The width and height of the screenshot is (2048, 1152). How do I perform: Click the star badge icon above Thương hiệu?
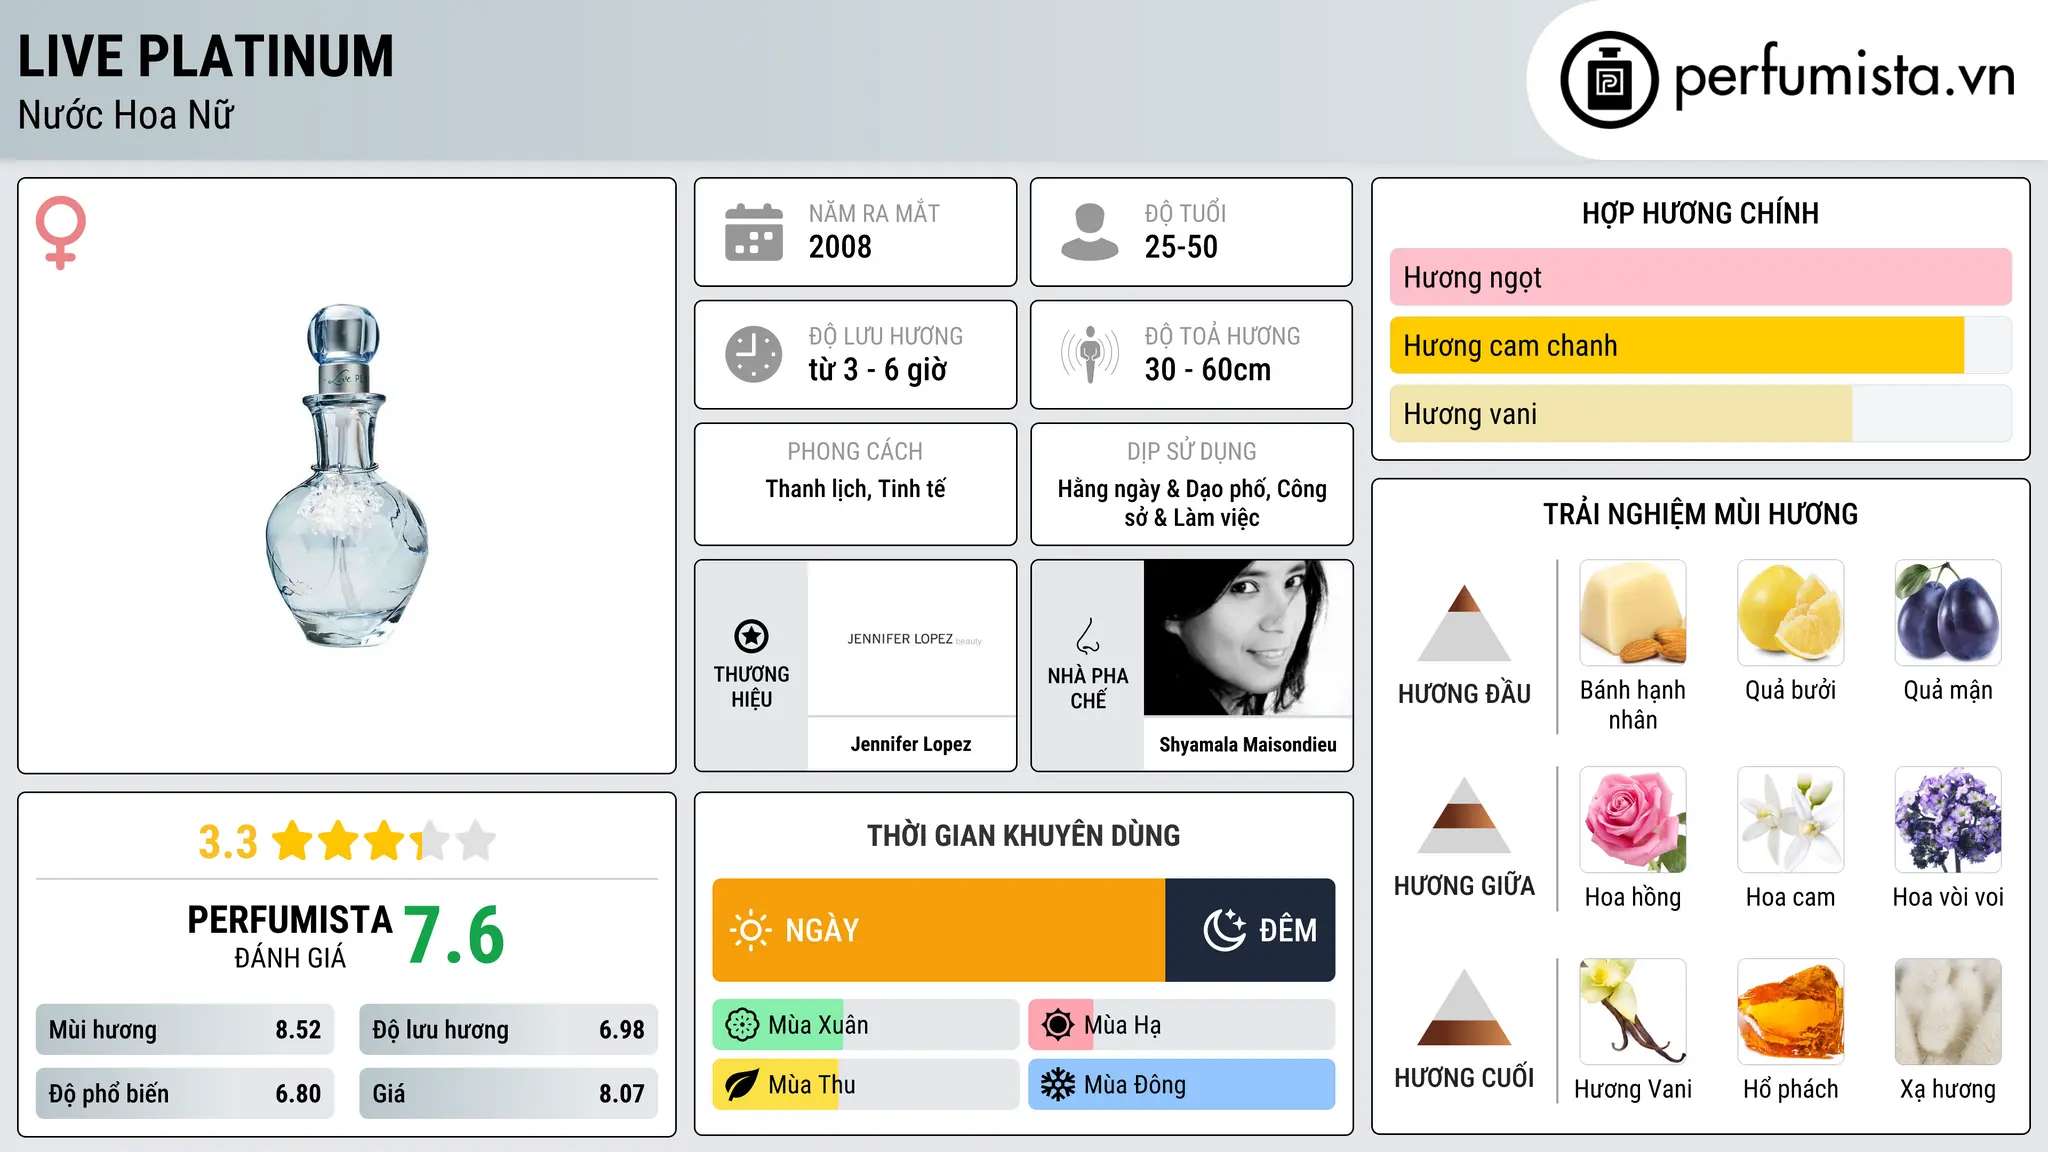751,635
